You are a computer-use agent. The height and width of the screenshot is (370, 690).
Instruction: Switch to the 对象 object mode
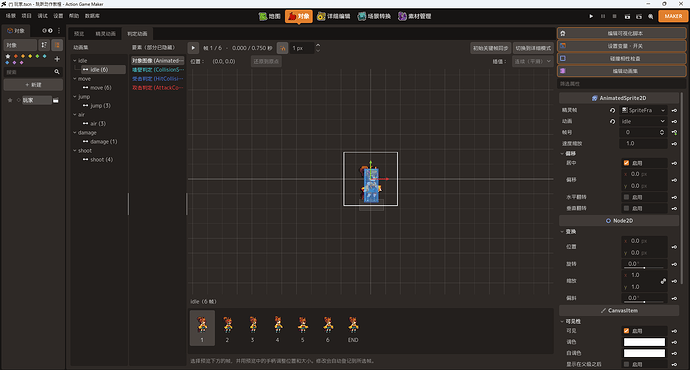[x=299, y=16]
